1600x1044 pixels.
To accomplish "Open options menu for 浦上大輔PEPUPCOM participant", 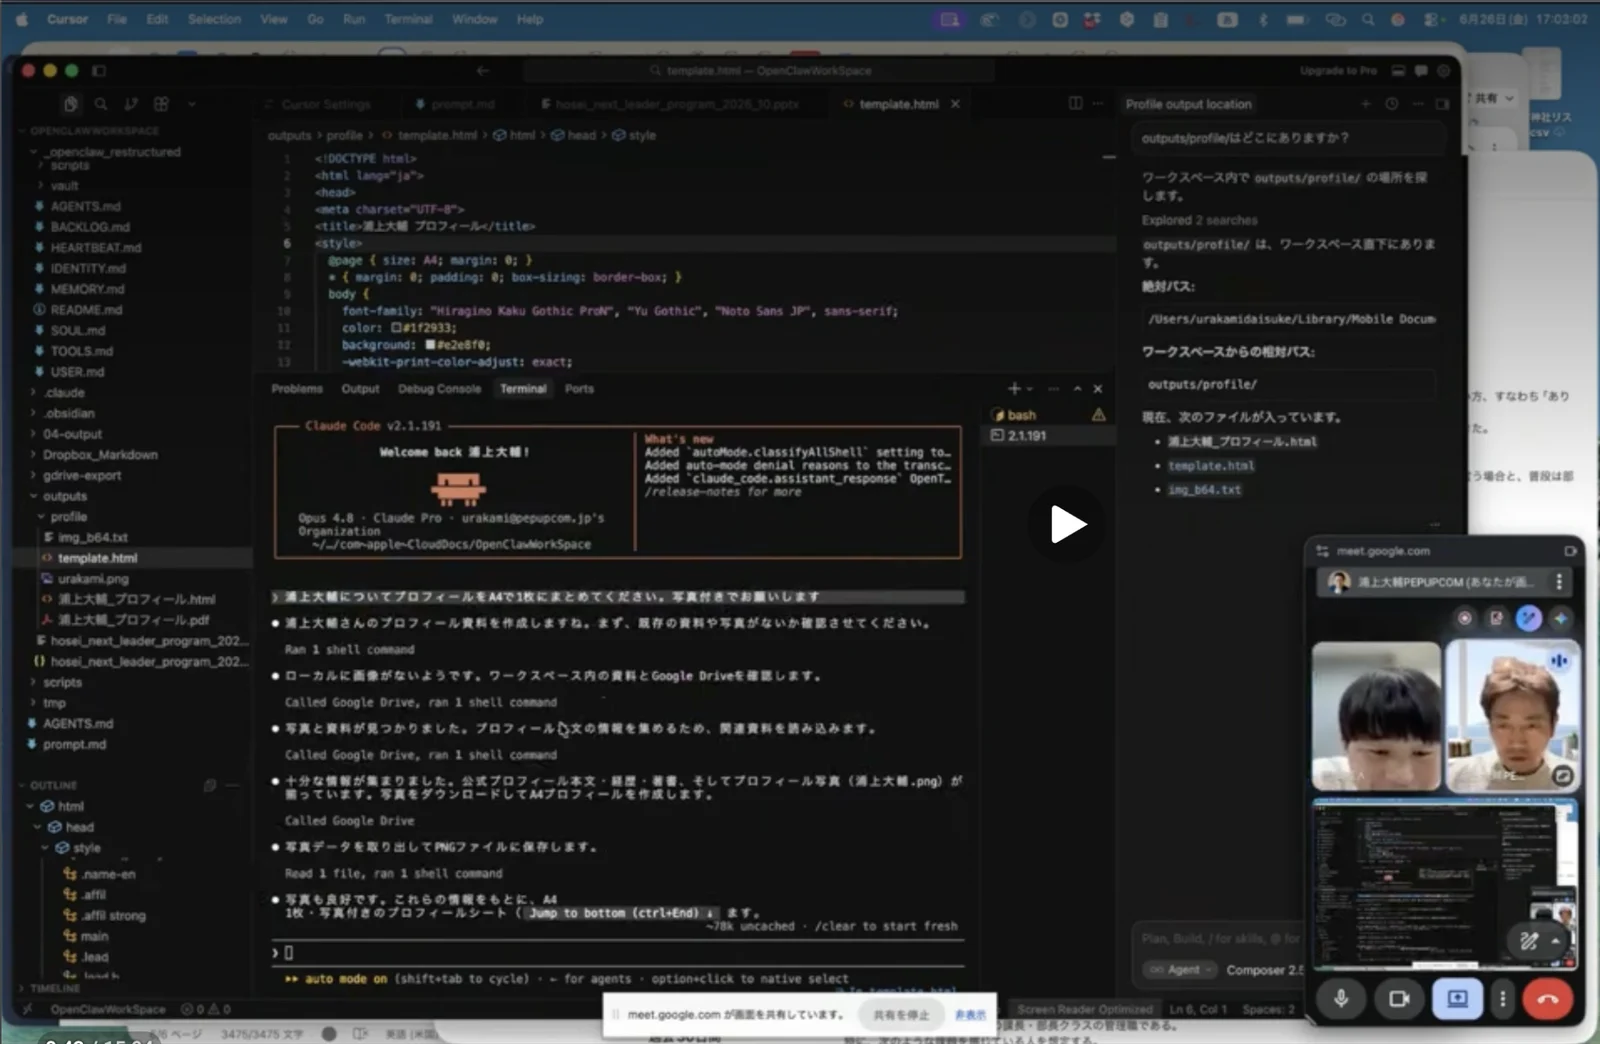I will pyautogui.click(x=1559, y=582).
